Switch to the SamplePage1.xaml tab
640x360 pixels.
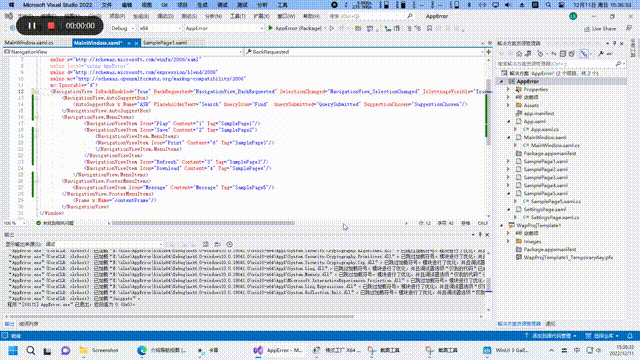coord(165,43)
